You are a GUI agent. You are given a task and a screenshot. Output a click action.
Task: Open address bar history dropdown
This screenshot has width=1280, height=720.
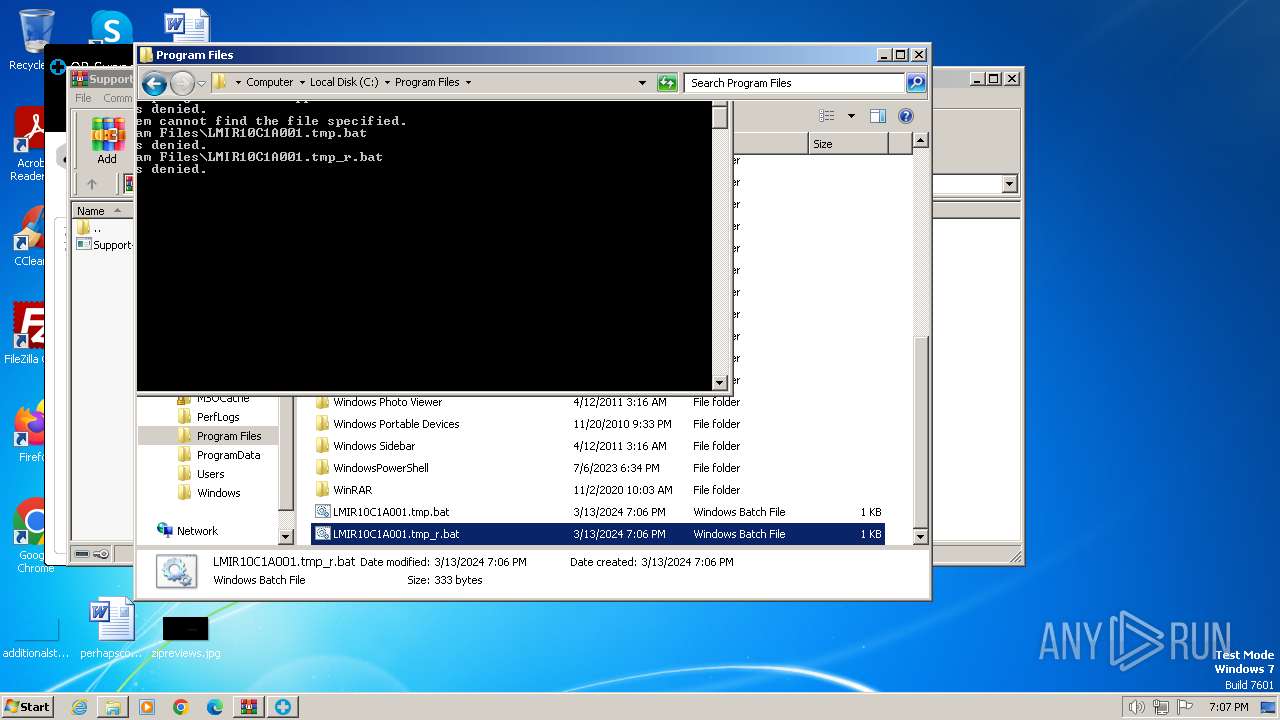point(642,83)
